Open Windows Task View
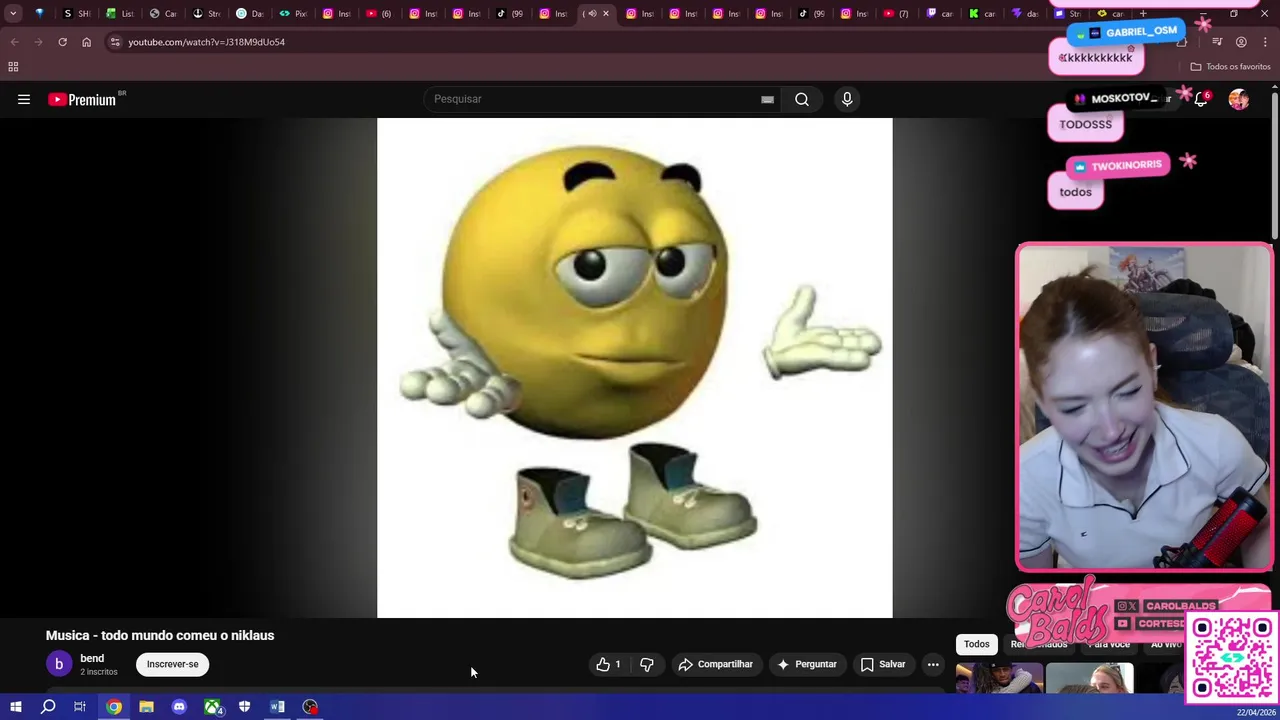The height and width of the screenshot is (720, 1280). 80,707
